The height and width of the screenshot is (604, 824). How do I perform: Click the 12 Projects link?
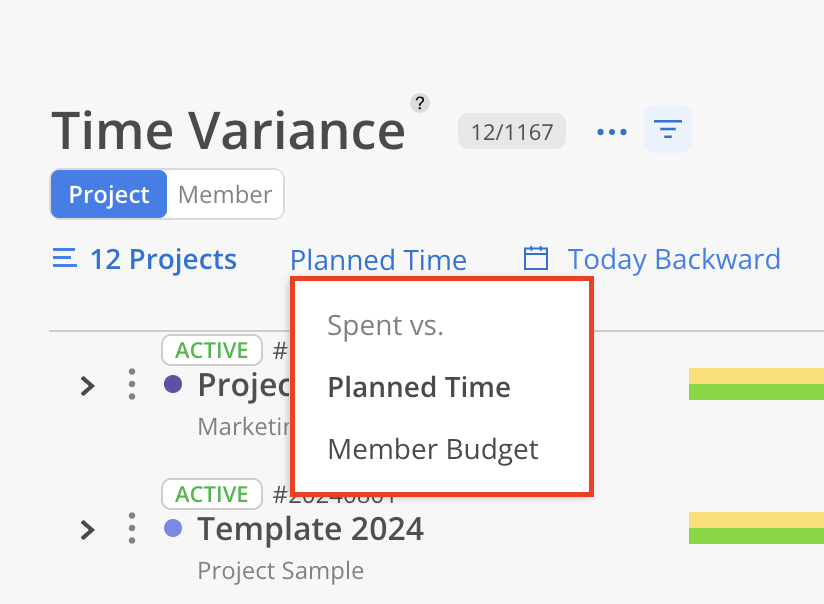pos(163,259)
